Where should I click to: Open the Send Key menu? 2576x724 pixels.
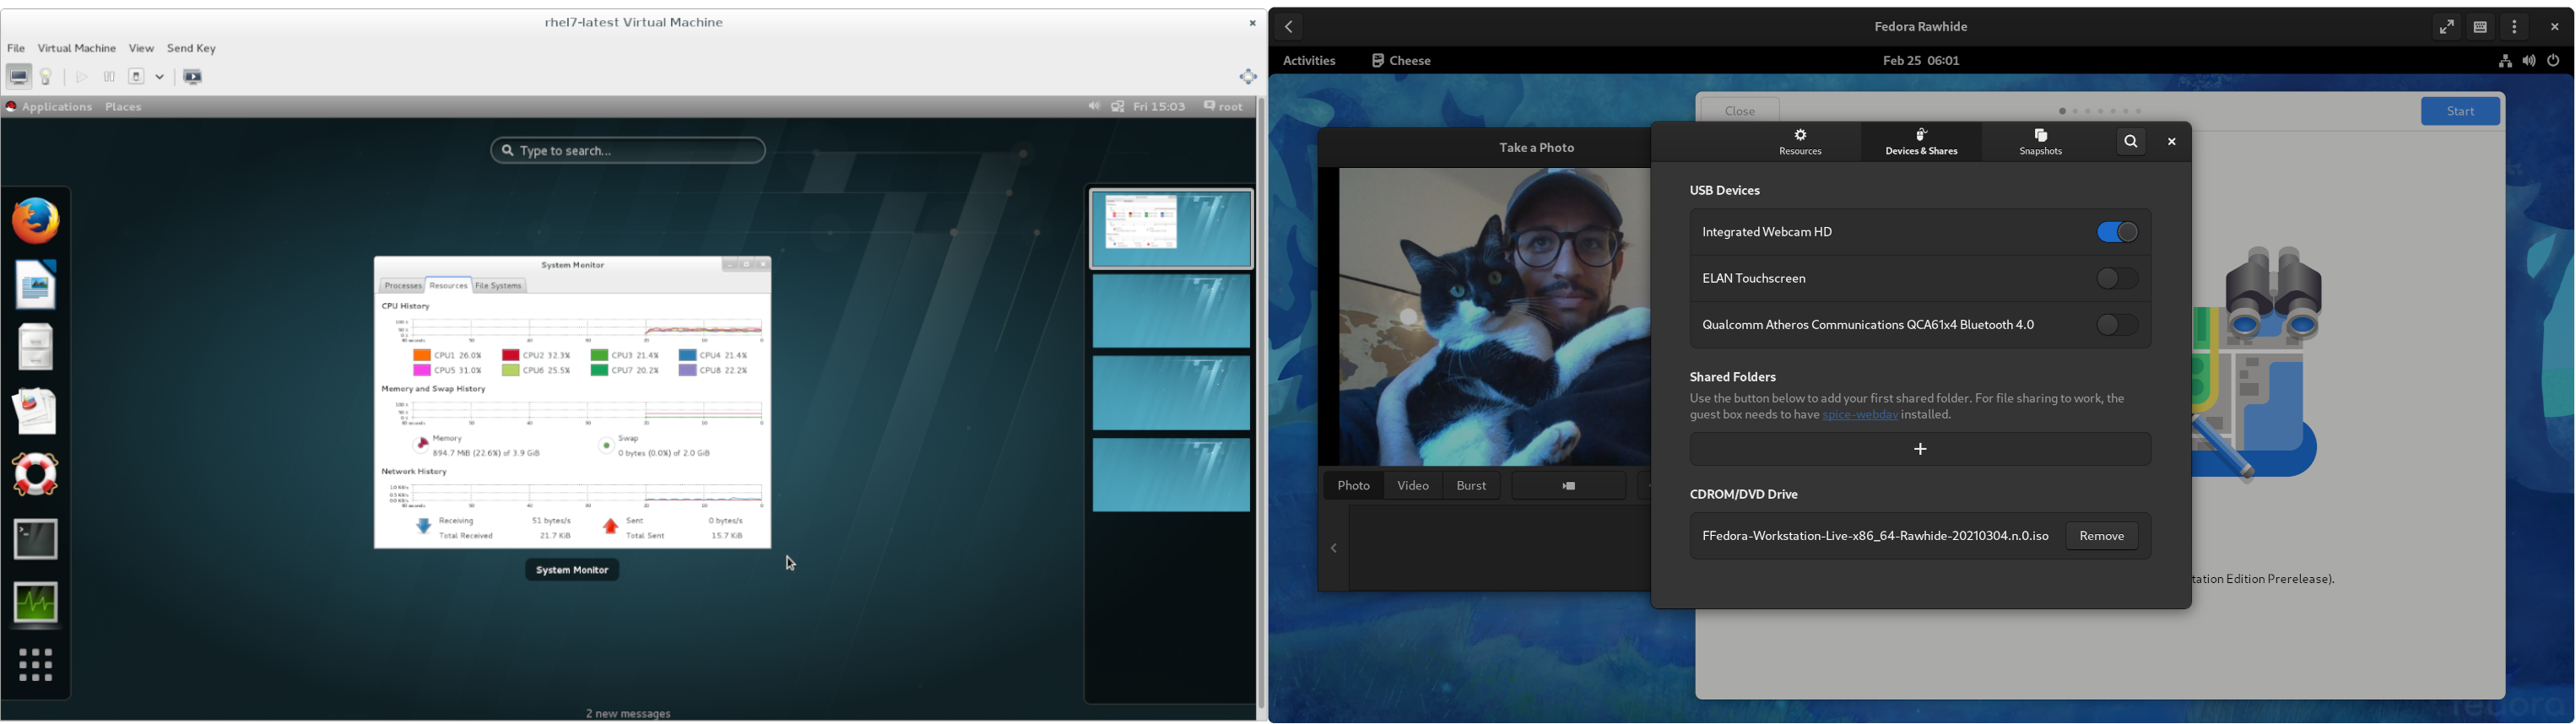point(191,48)
